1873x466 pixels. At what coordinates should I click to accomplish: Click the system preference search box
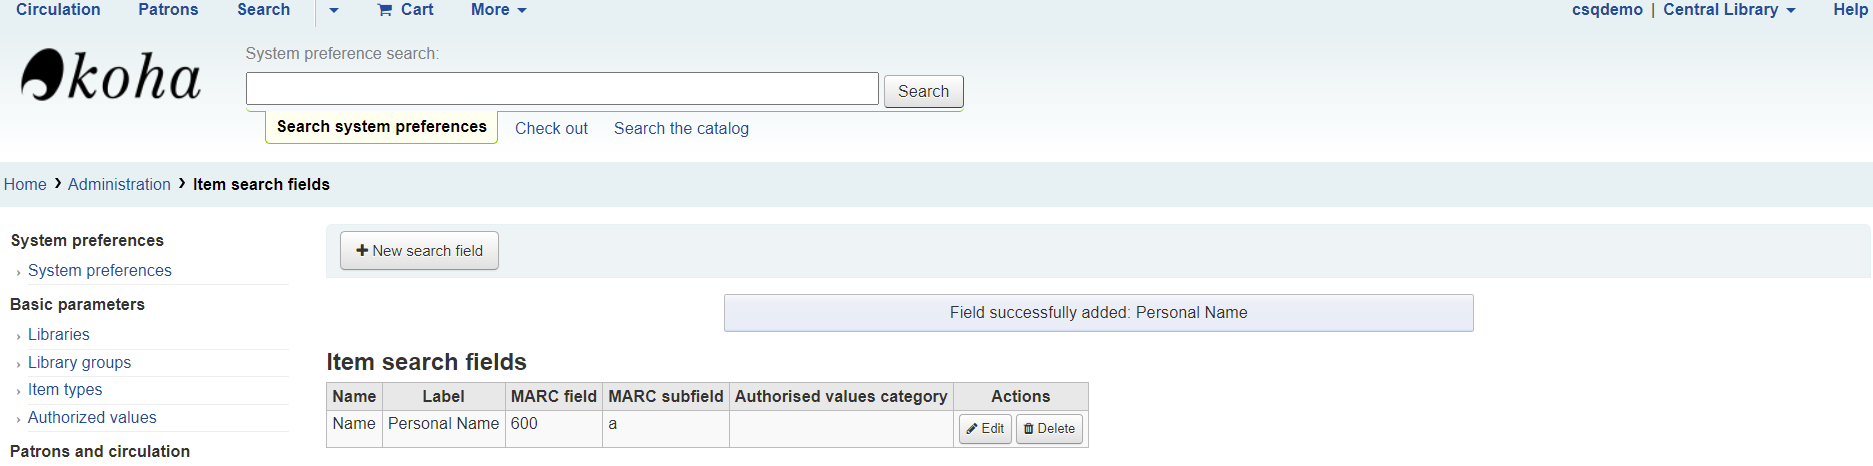(562, 89)
